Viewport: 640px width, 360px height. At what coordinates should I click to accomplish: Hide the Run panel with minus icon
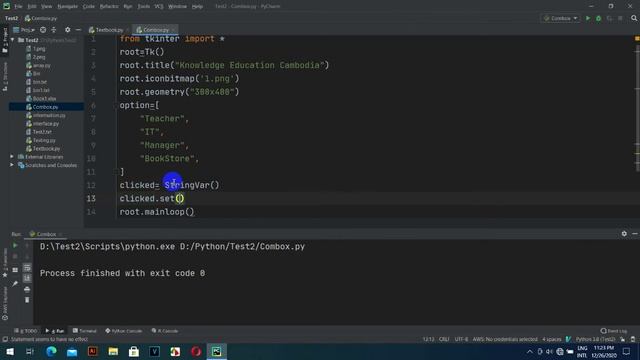[x=635, y=233]
